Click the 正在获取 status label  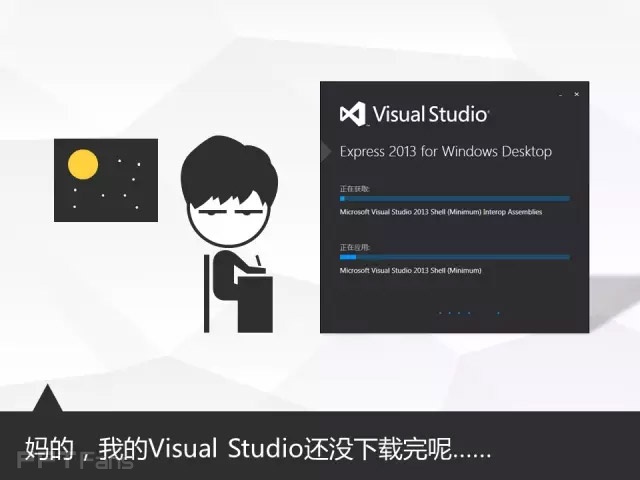tap(355, 188)
